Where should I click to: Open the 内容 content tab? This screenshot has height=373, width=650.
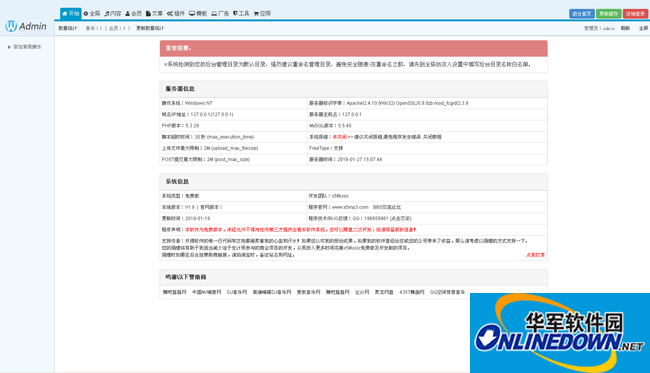113,14
